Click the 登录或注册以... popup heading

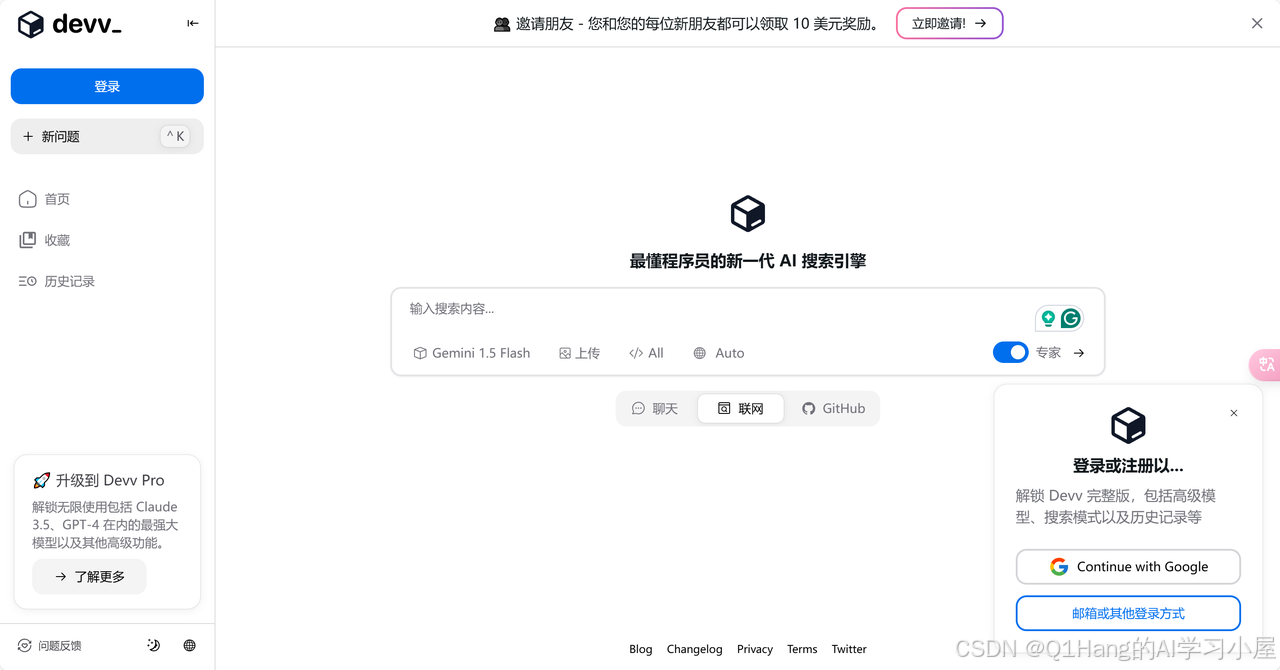(x=1128, y=466)
